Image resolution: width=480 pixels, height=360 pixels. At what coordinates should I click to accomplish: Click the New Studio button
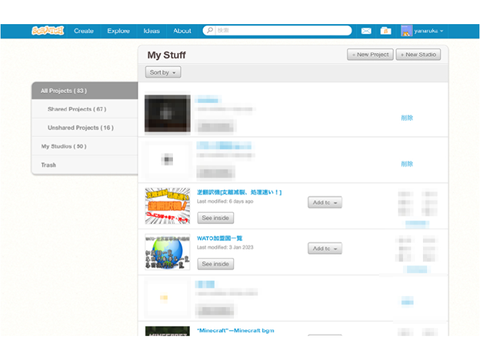pyautogui.click(x=418, y=54)
